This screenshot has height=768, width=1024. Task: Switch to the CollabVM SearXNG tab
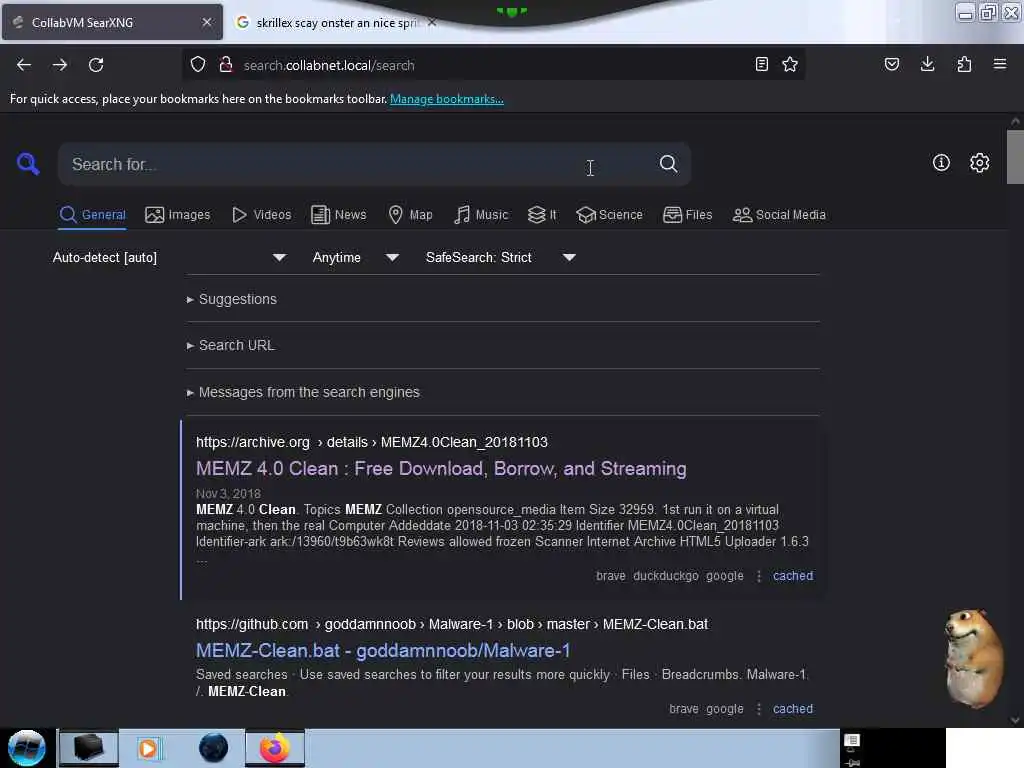pos(112,22)
